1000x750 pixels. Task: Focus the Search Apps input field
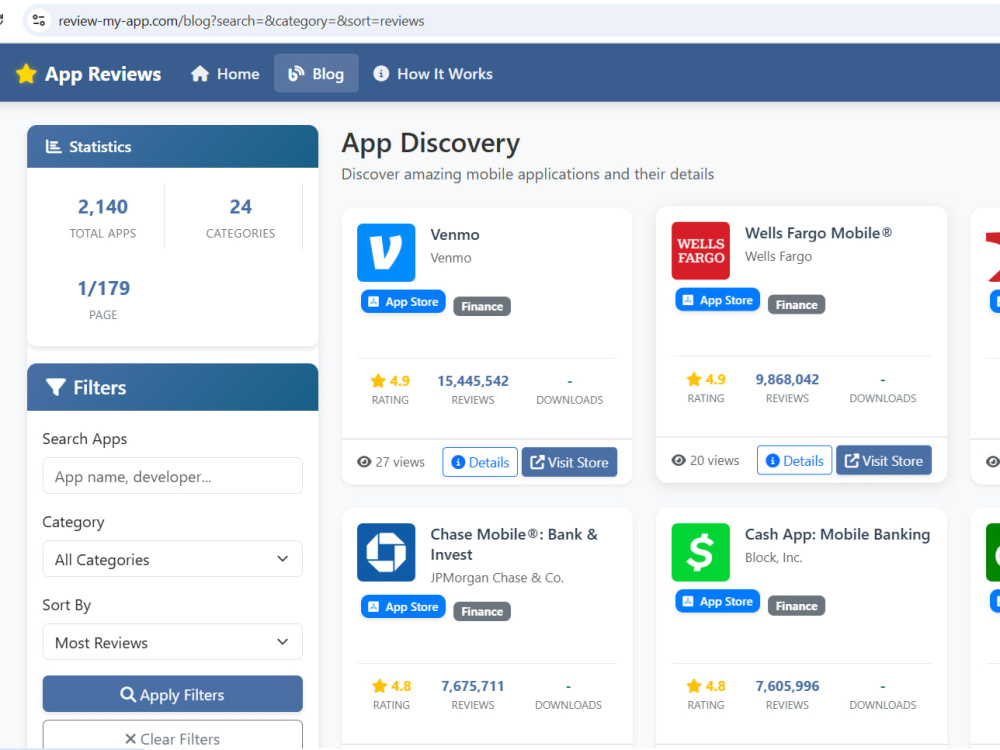(x=173, y=476)
